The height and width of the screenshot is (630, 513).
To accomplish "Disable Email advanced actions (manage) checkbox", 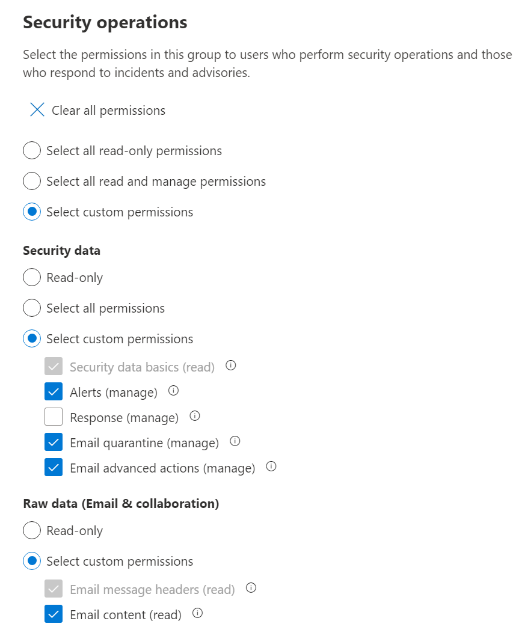I will tap(53, 467).
